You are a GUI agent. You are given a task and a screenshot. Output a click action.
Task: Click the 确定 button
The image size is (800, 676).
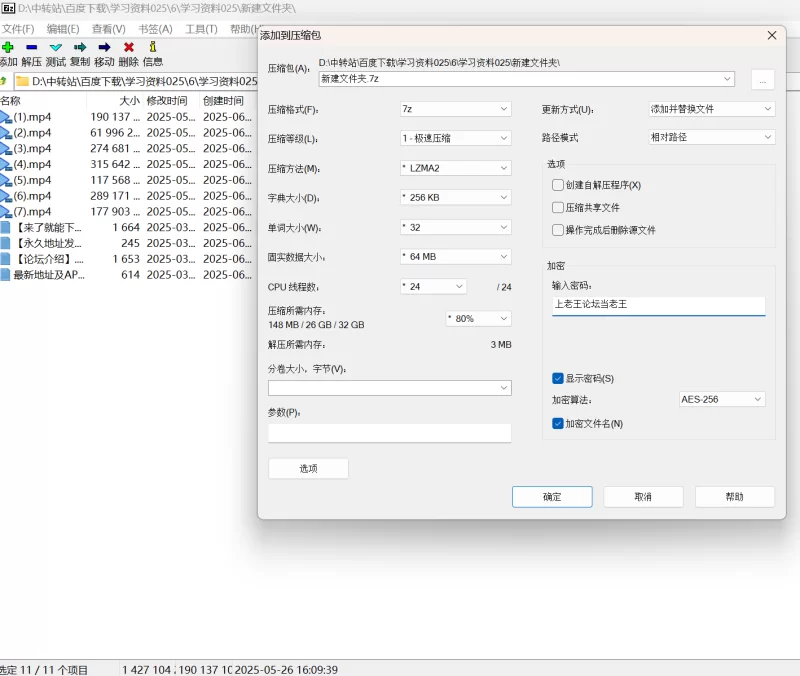[x=552, y=497]
